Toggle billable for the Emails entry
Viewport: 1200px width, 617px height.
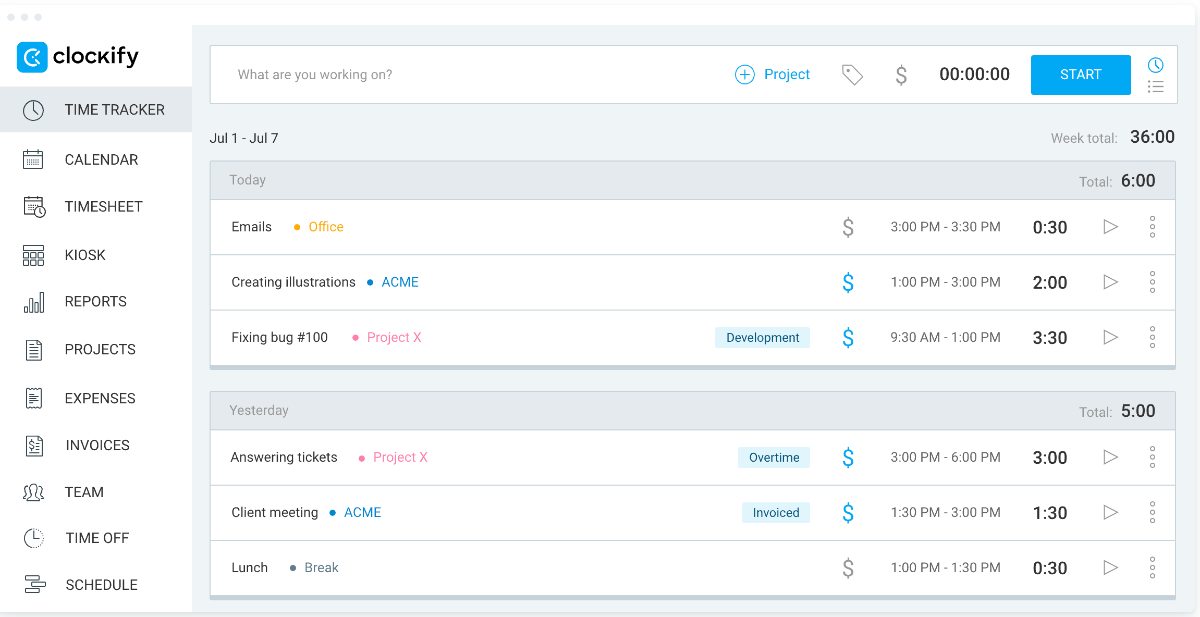pos(848,227)
